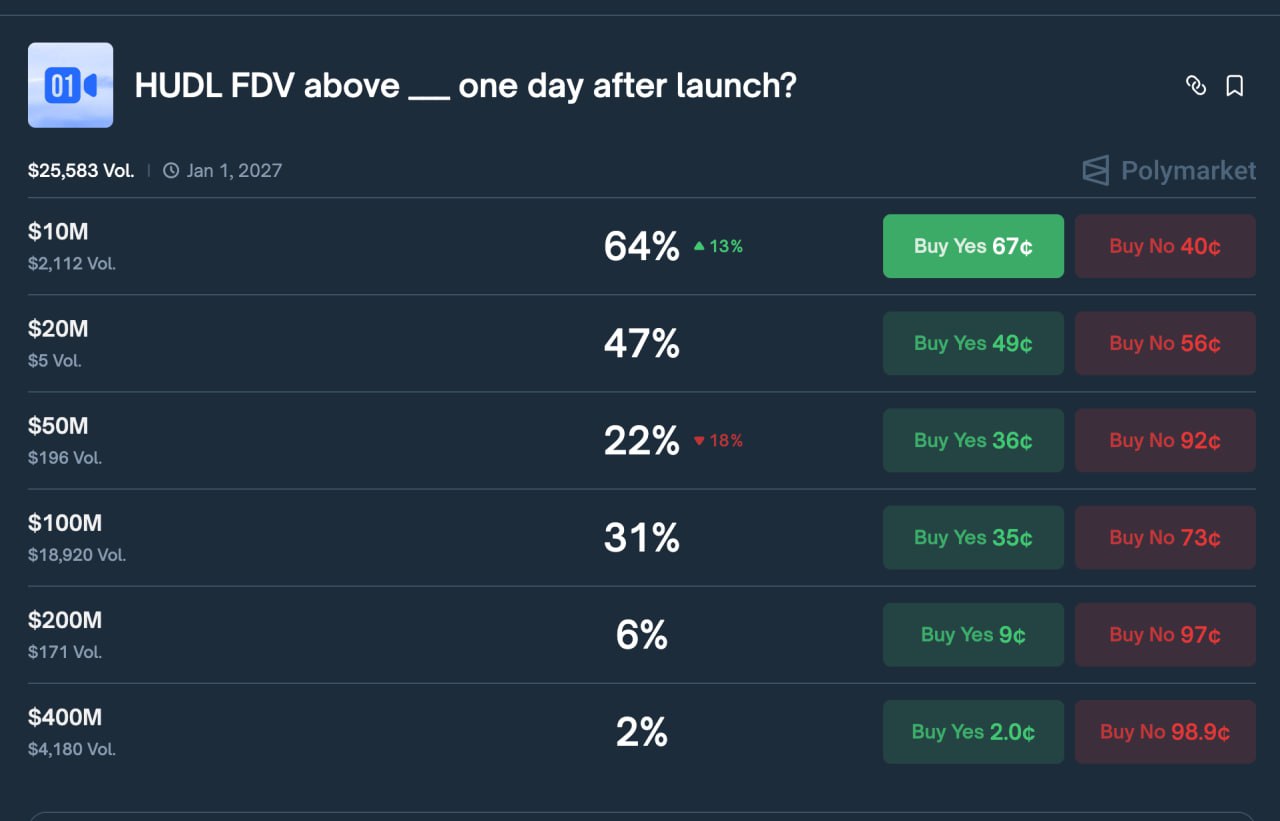The width and height of the screenshot is (1280, 821).
Task: Click the Polymarket logo
Action: coord(1169,171)
